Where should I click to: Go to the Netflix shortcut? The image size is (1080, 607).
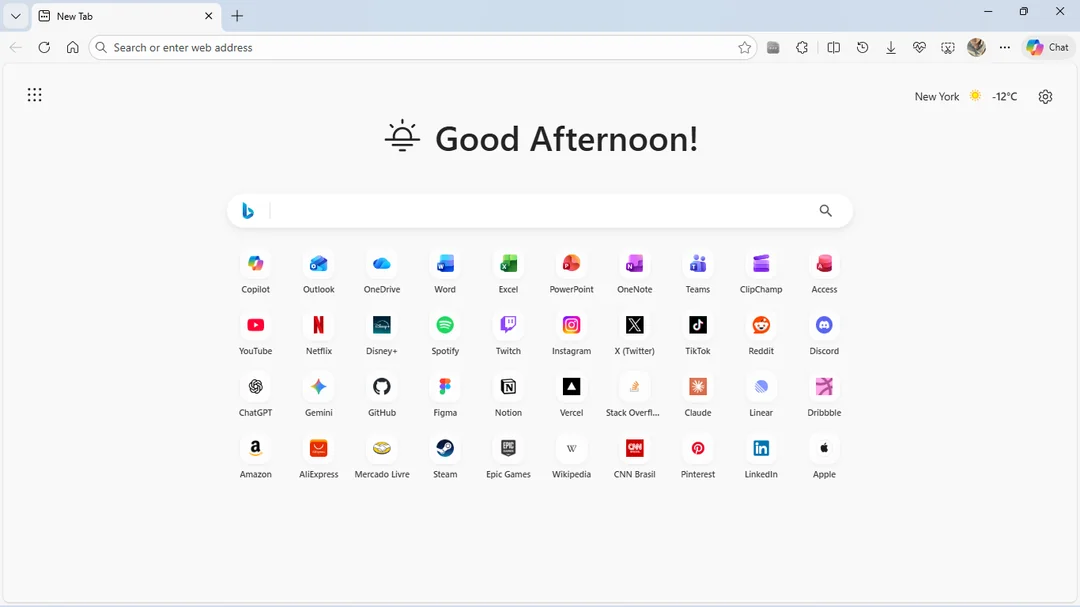point(319,334)
